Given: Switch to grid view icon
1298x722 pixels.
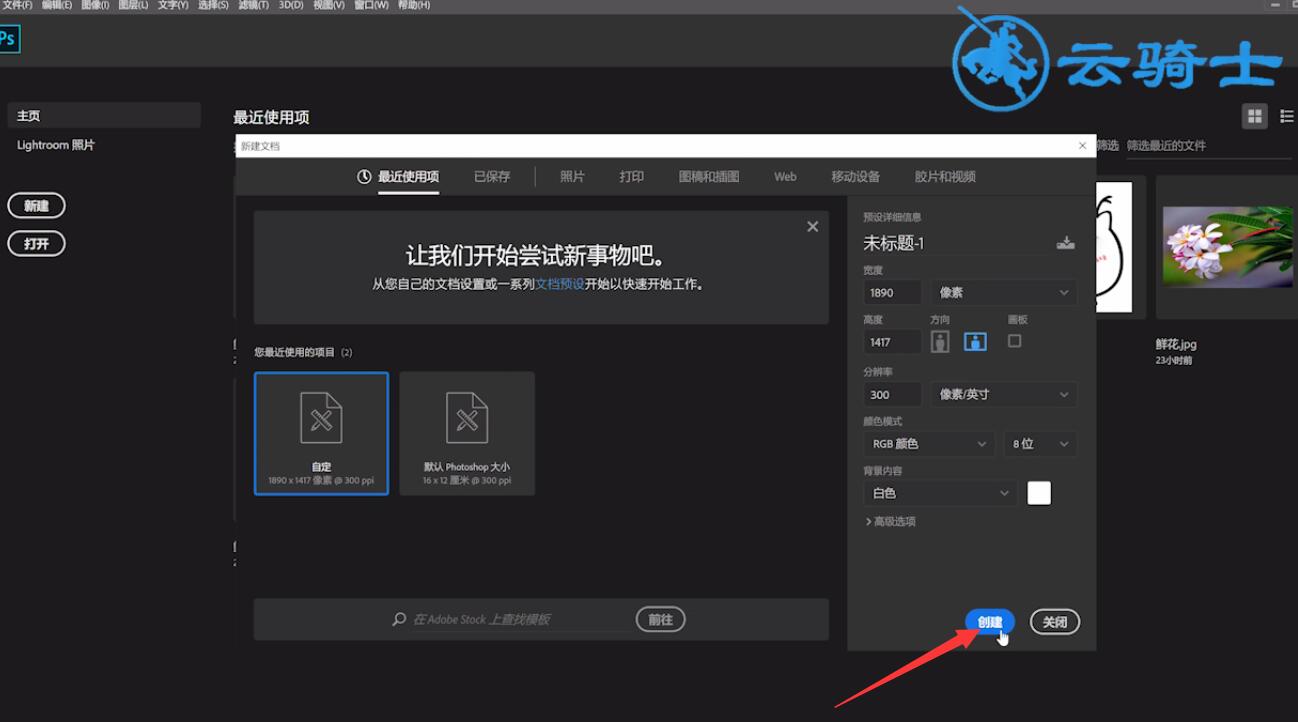Looking at the screenshot, I should tap(1254, 117).
